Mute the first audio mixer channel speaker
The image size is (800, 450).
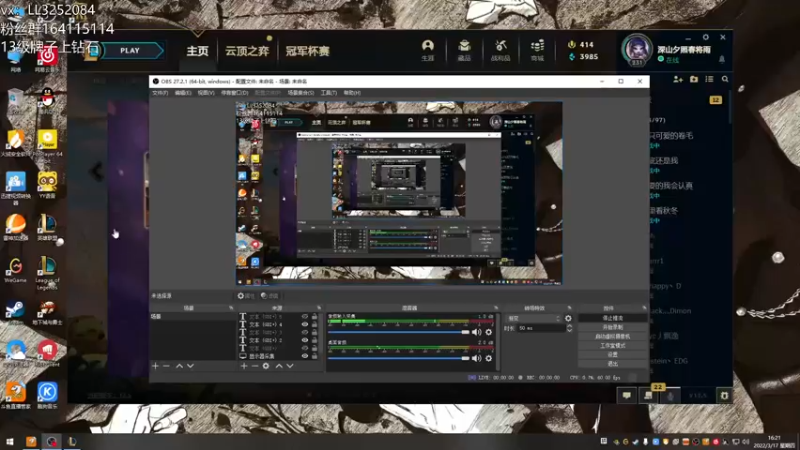coord(477,332)
